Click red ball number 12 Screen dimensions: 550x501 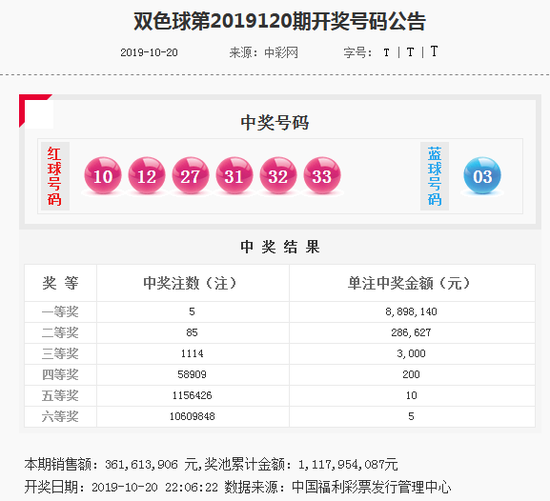(147, 175)
